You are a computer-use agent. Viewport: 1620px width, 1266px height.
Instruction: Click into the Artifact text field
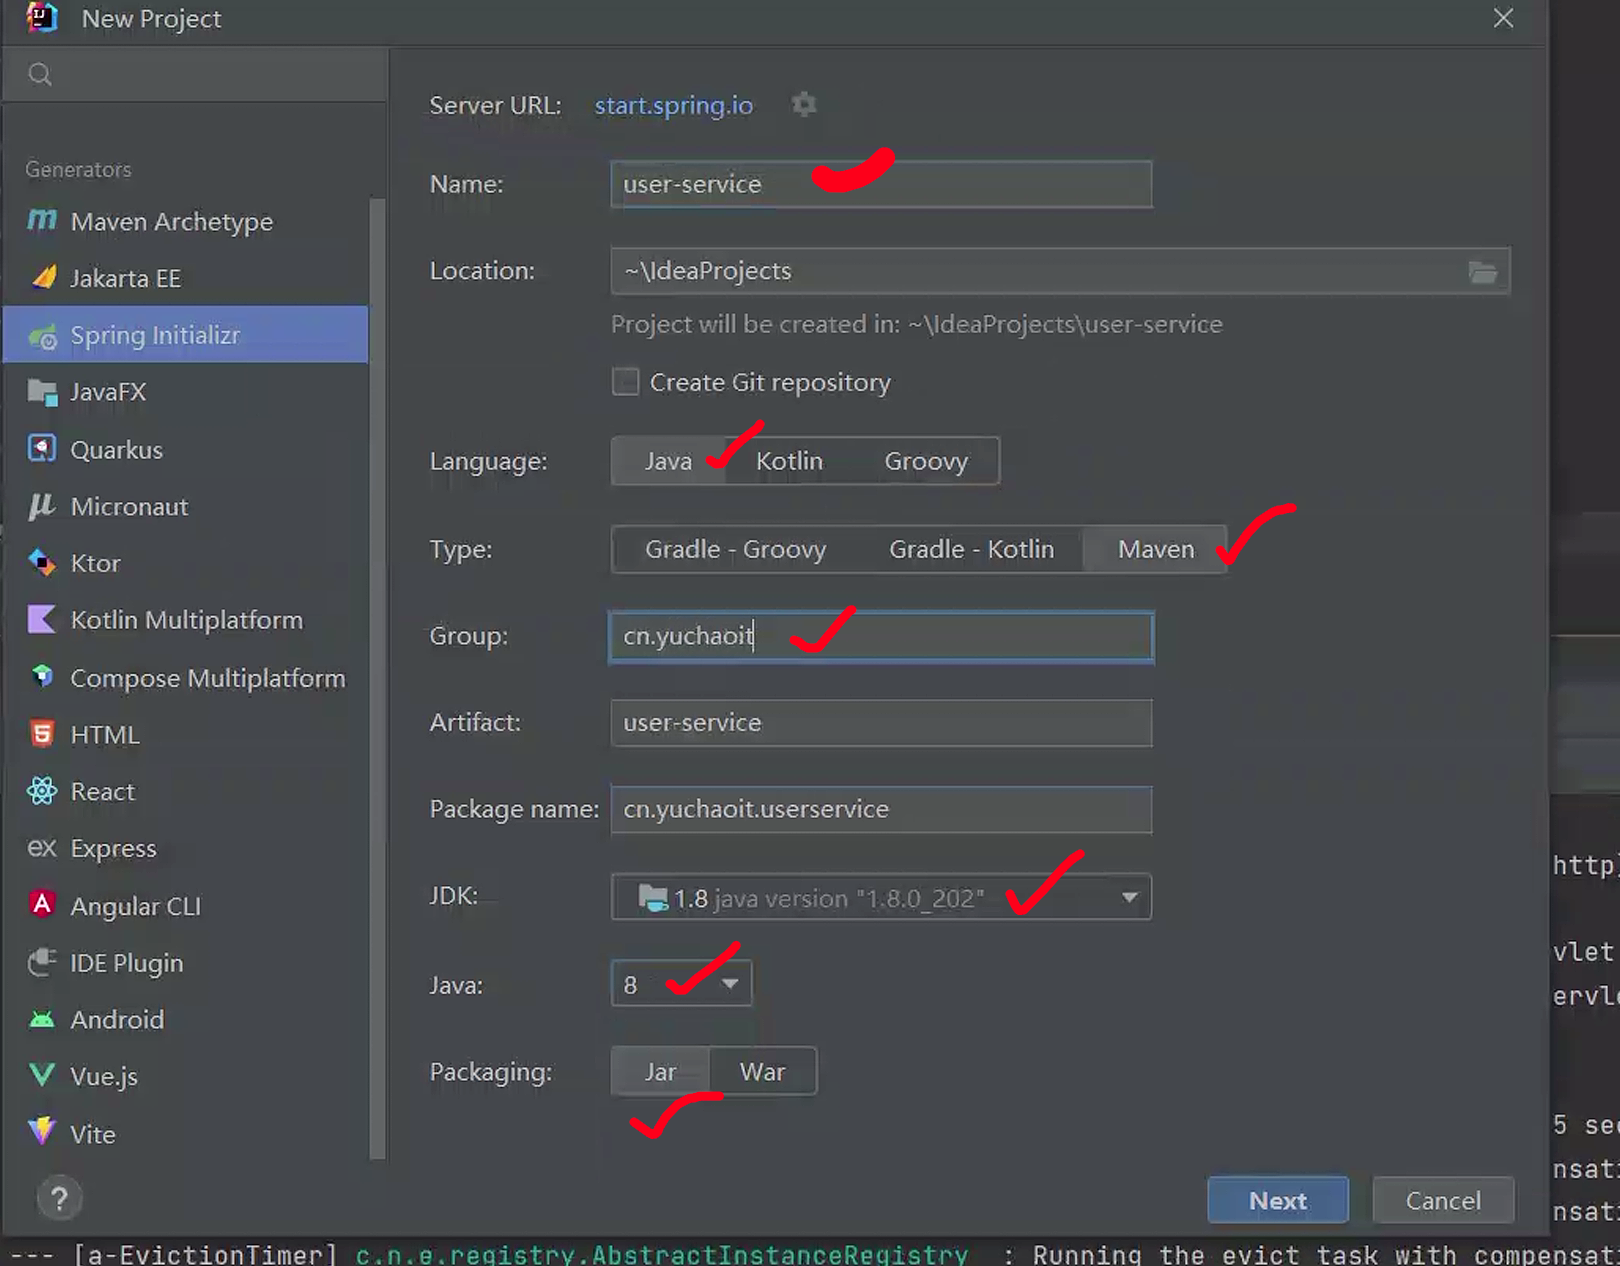(880, 723)
